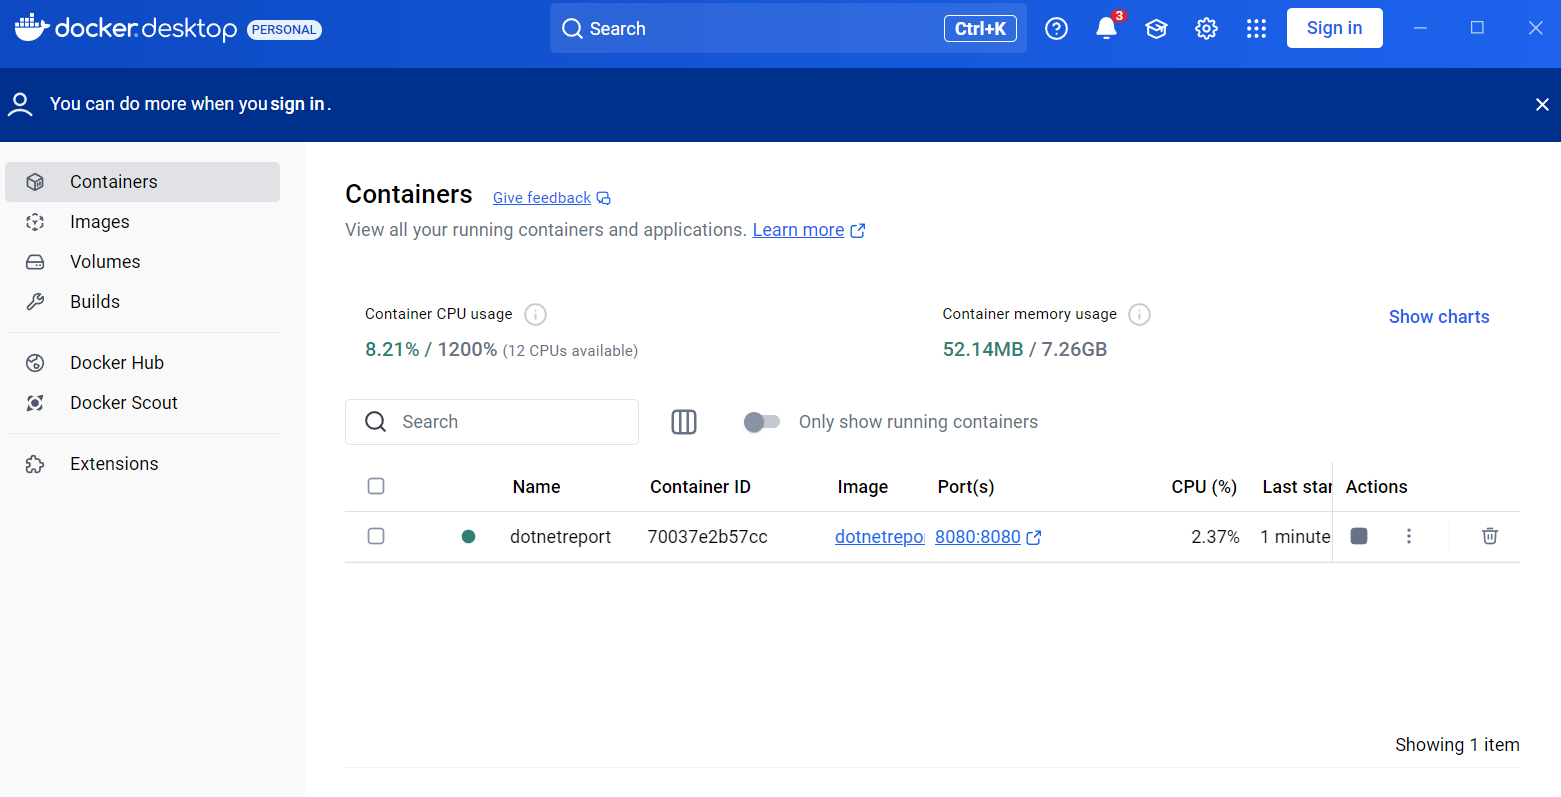Check the dotnetreport row checkbox
Screen dimensions: 1561x797
(376, 536)
